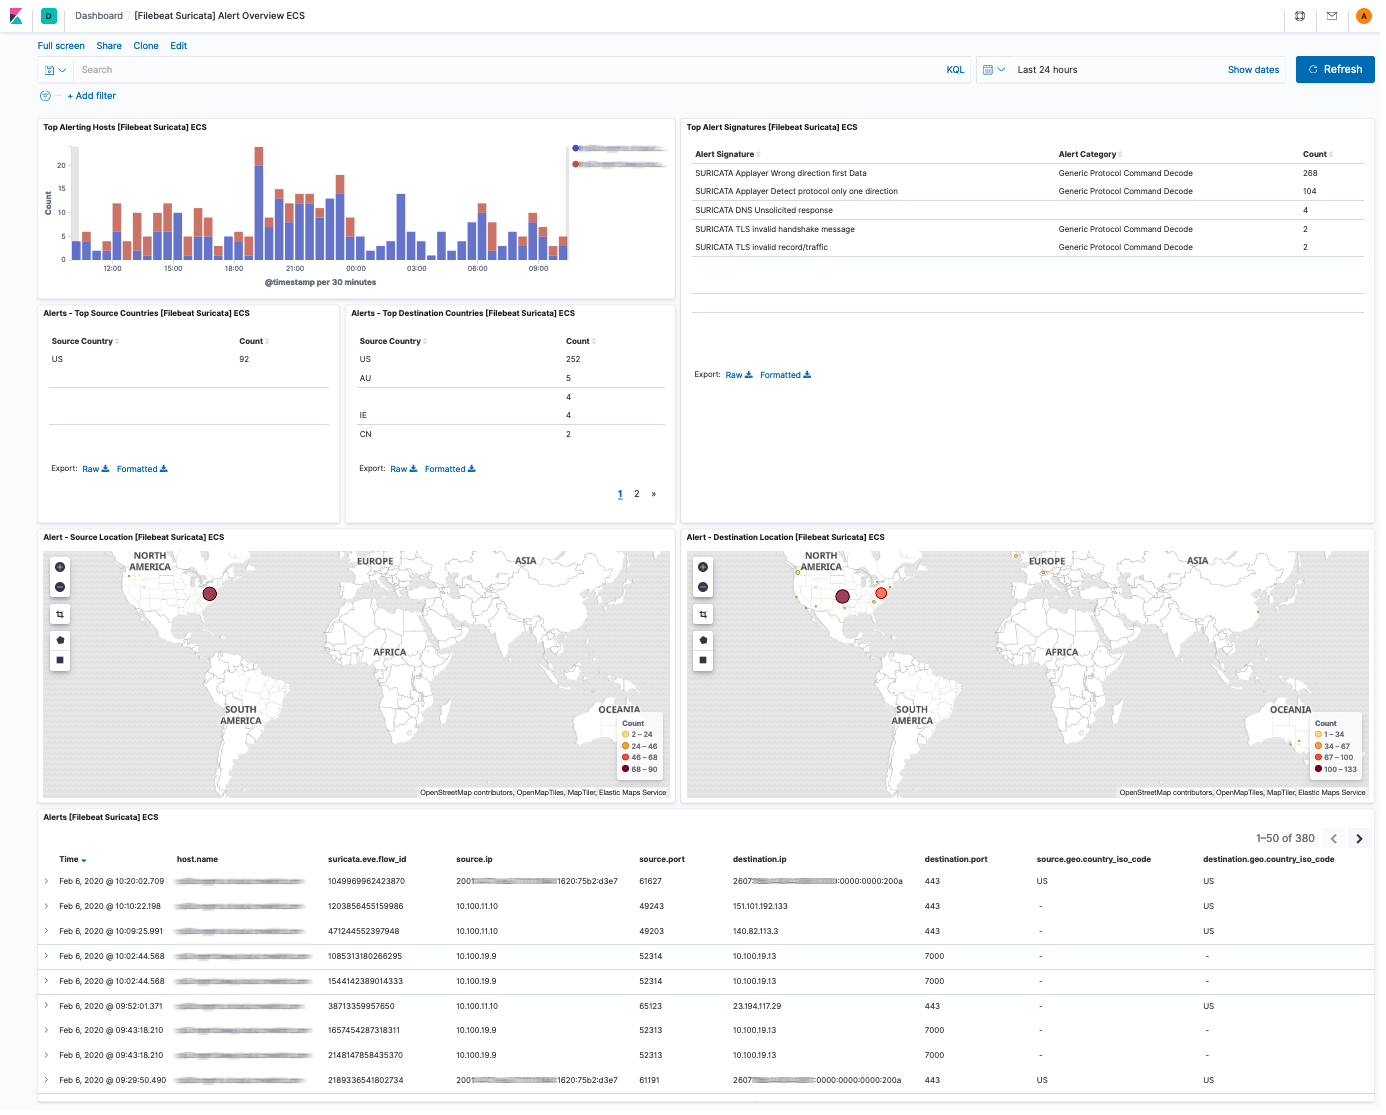Click the Kibana logo icon
Screen dimensions: 1386x1115
[x=14, y=16]
